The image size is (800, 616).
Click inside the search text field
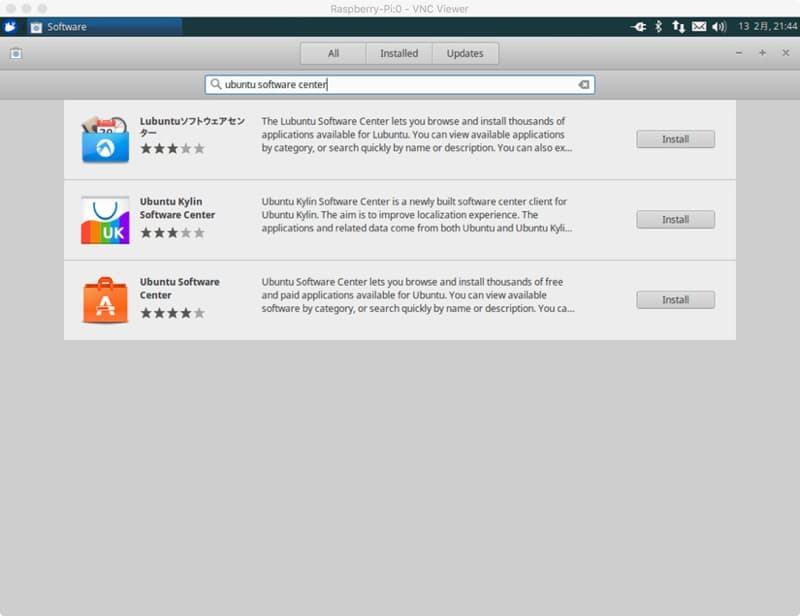click(399, 85)
